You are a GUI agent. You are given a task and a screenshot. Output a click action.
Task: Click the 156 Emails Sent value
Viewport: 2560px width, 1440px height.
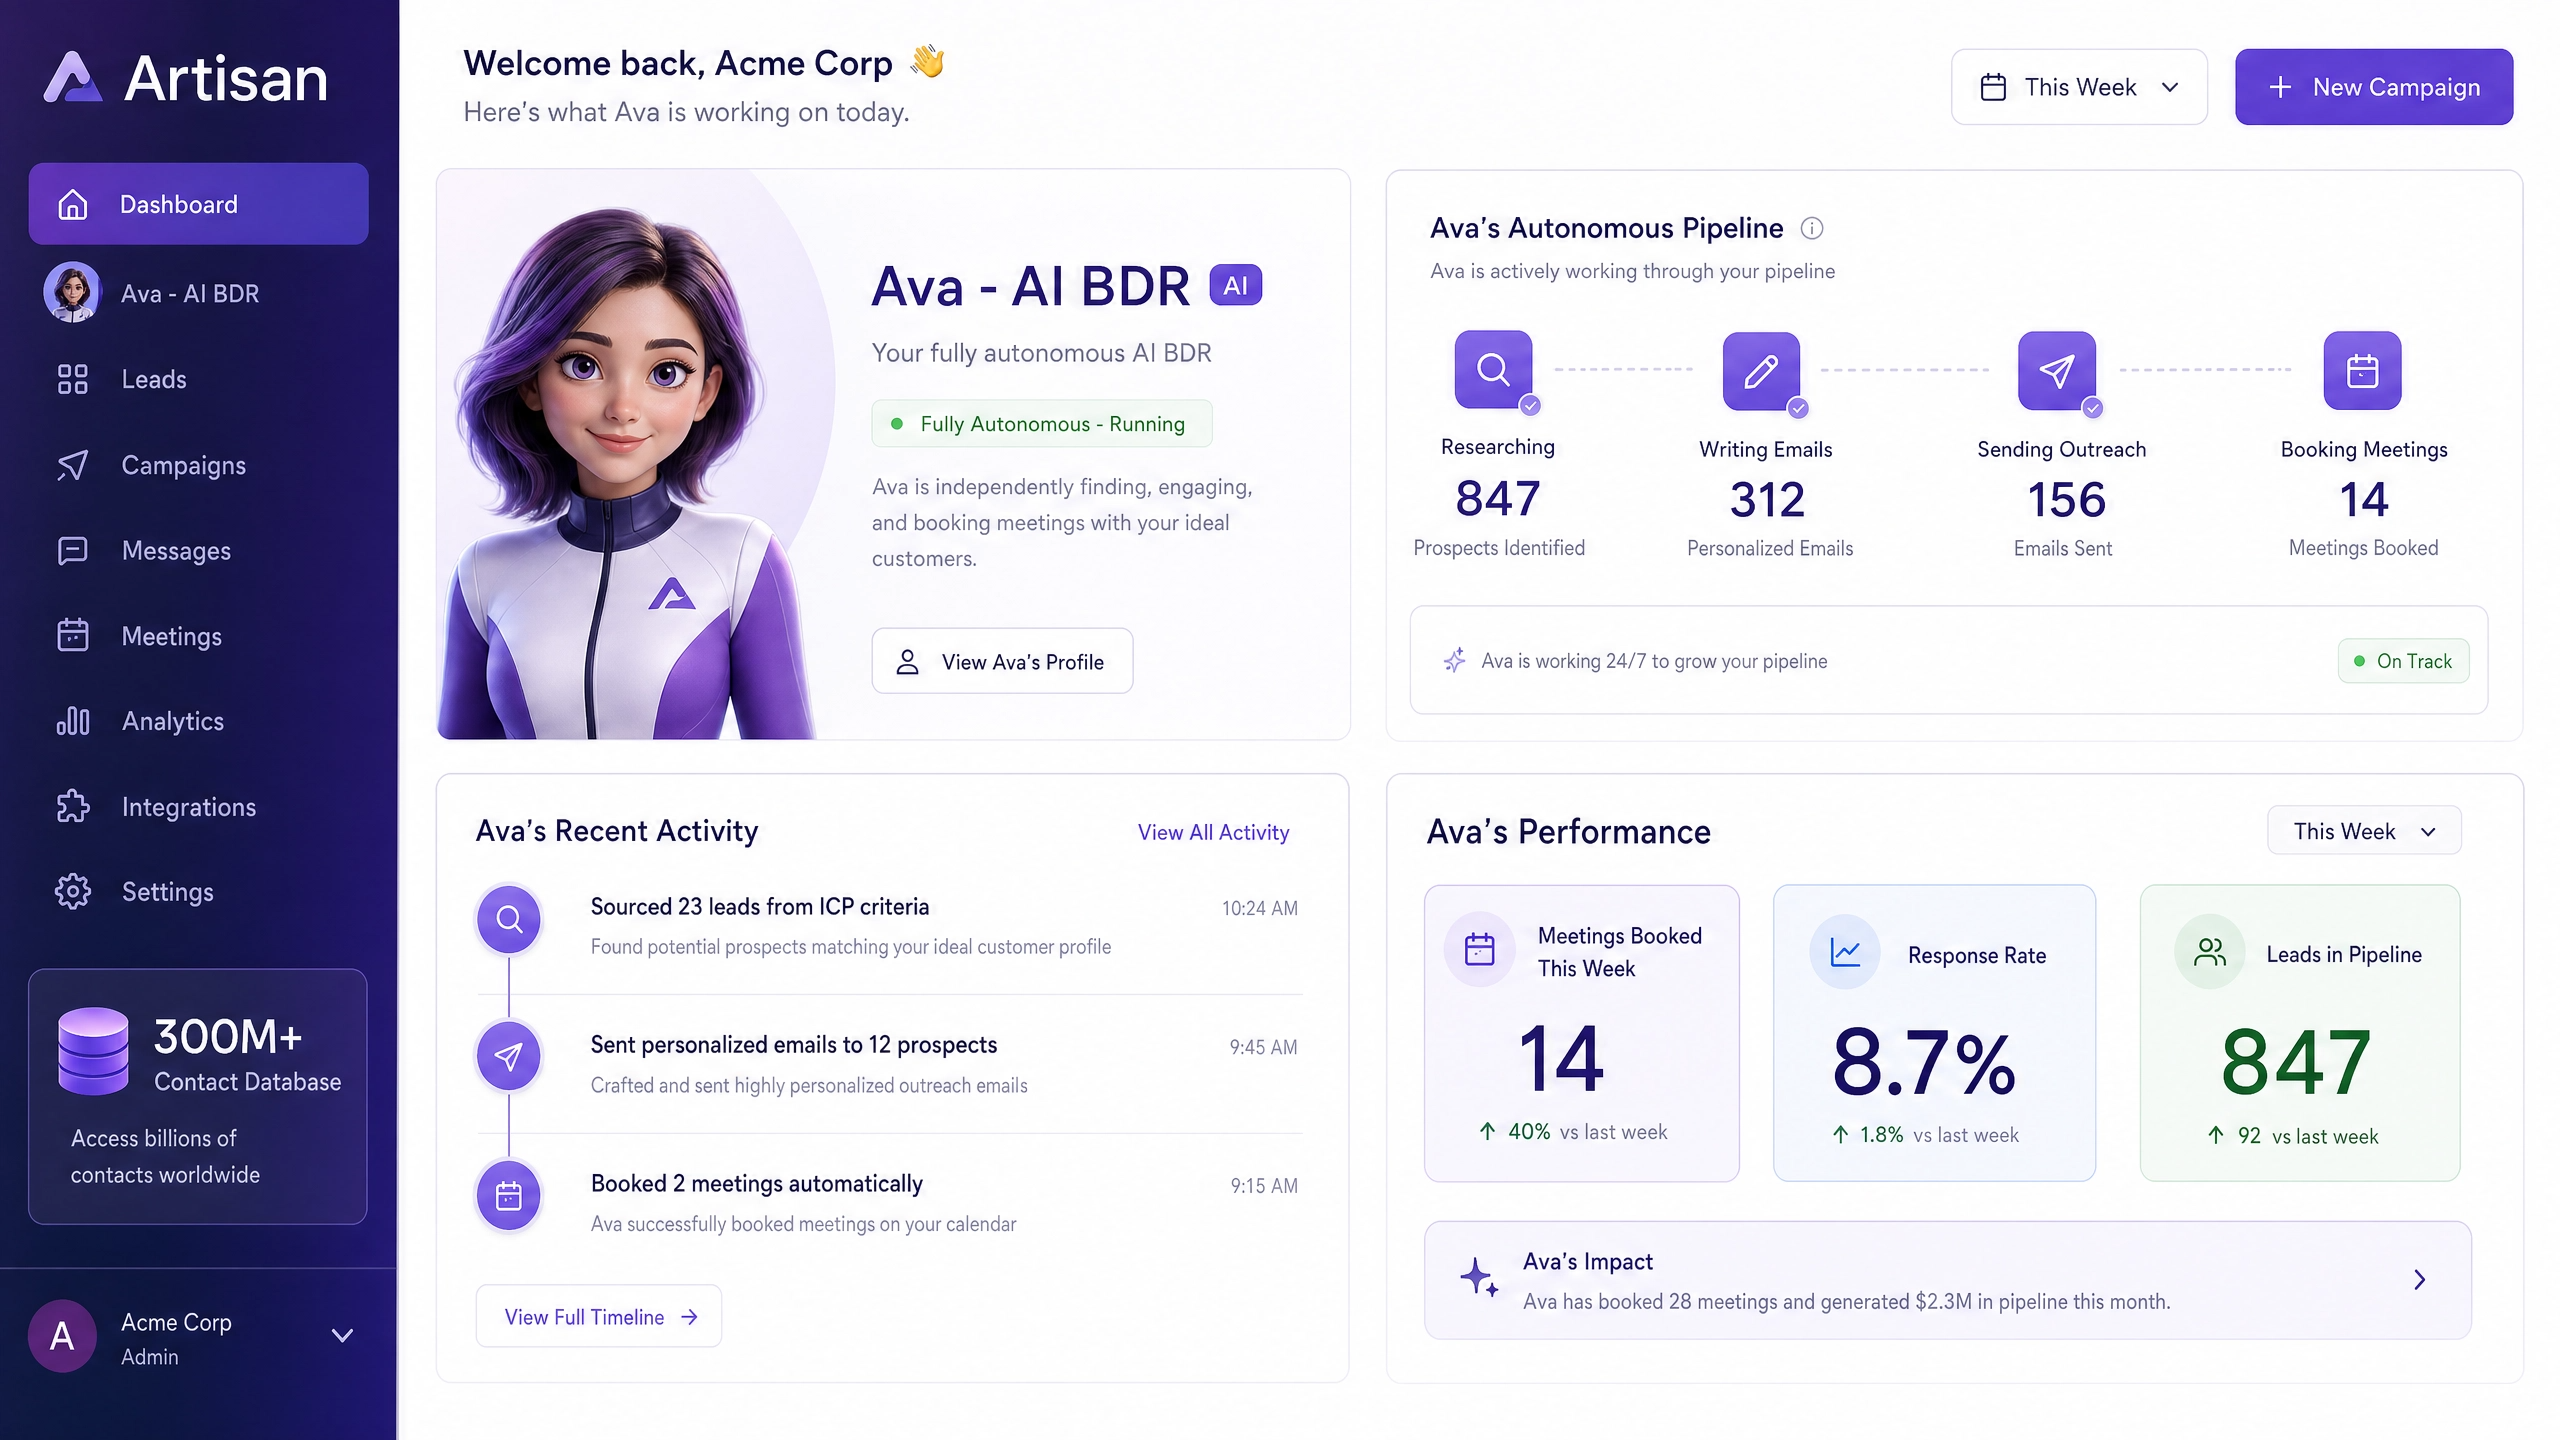click(2066, 499)
